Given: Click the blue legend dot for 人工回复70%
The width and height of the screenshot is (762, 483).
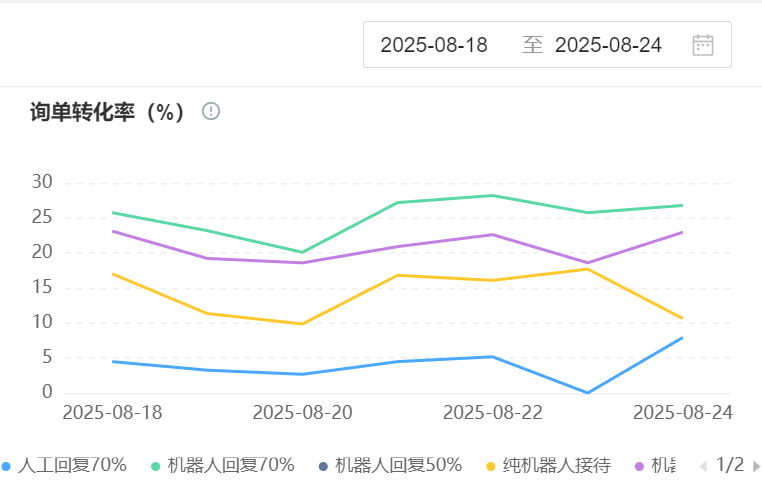Looking at the screenshot, I should click(x=7, y=466).
